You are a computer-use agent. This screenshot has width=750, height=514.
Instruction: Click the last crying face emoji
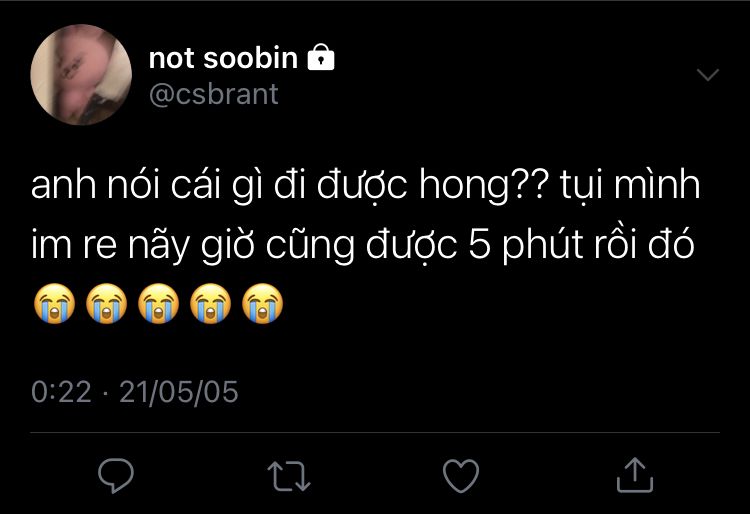(x=261, y=303)
